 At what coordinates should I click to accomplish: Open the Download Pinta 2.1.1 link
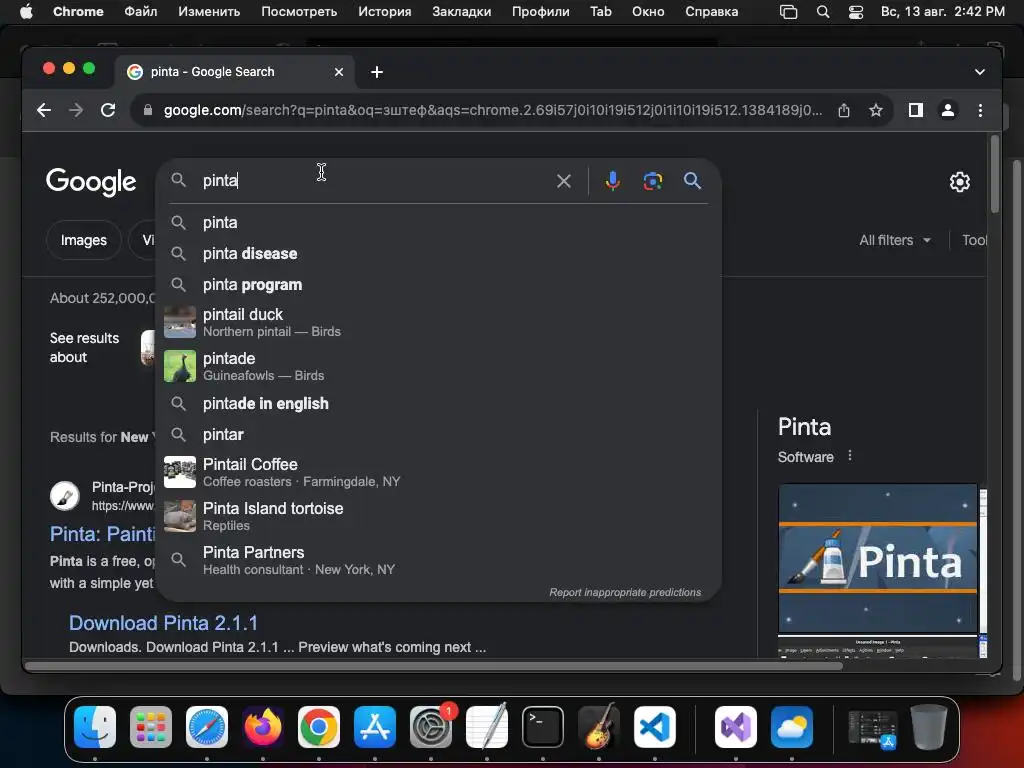pos(163,623)
